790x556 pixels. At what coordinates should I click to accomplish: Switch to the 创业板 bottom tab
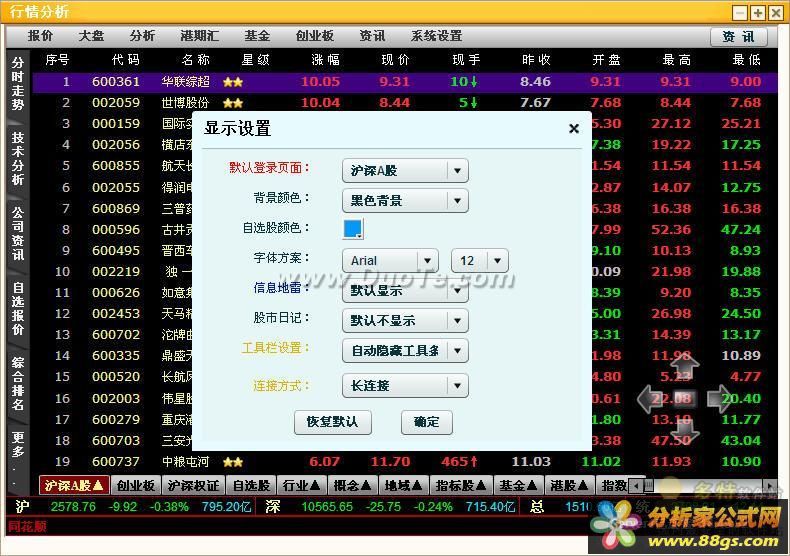point(136,485)
